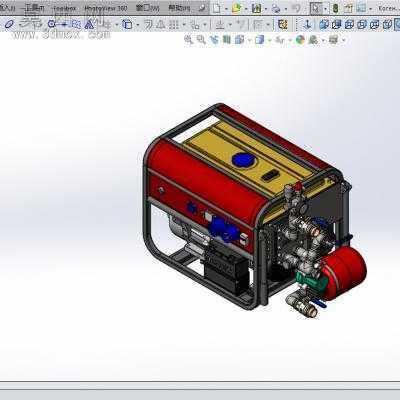Expand the View Orientation dropdown arrow
The image size is (400, 400).
[249, 40]
